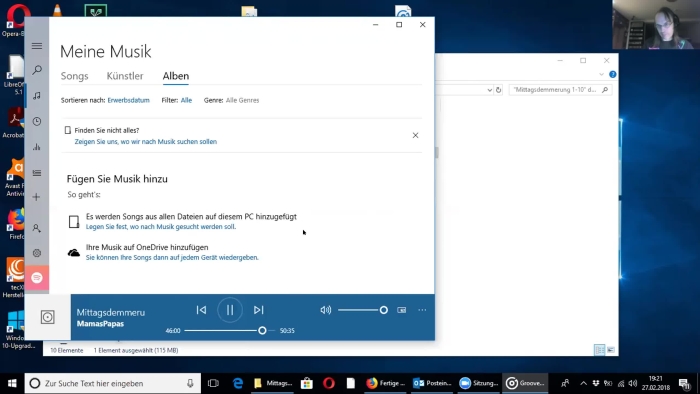Open Recent plays clock icon
The height and width of the screenshot is (394, 700).
click(x=37, y=121)
